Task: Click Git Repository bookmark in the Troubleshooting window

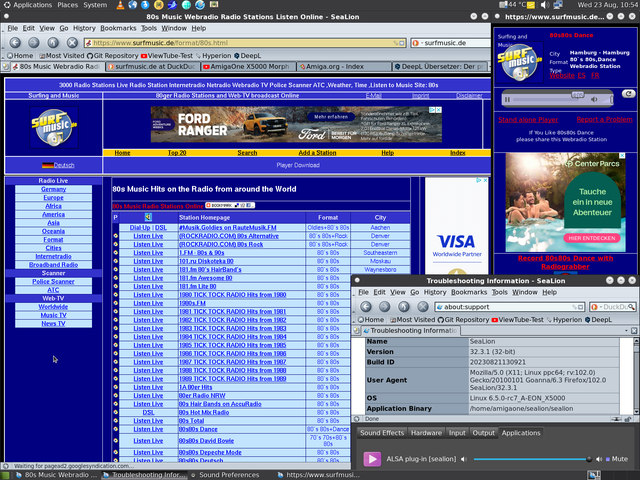Action: (x=463, y=320)
